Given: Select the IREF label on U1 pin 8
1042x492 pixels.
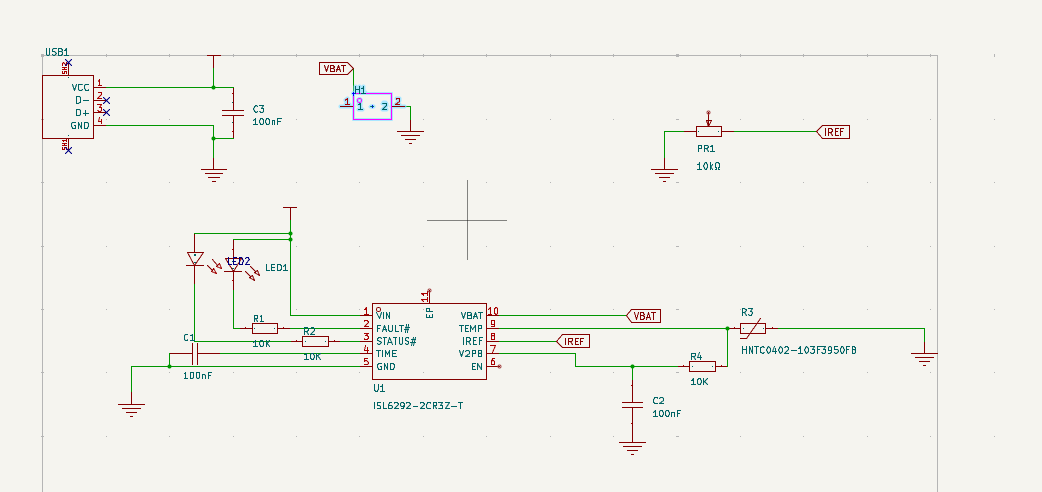Looking at the screenshot, I should pyautogui.click(x=573, y=341).
